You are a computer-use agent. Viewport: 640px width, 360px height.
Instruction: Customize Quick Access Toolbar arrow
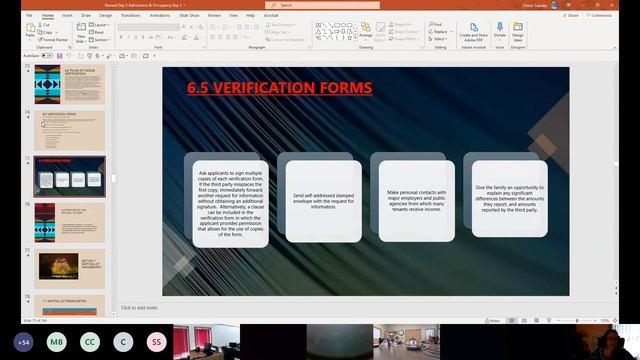(155, 56)
